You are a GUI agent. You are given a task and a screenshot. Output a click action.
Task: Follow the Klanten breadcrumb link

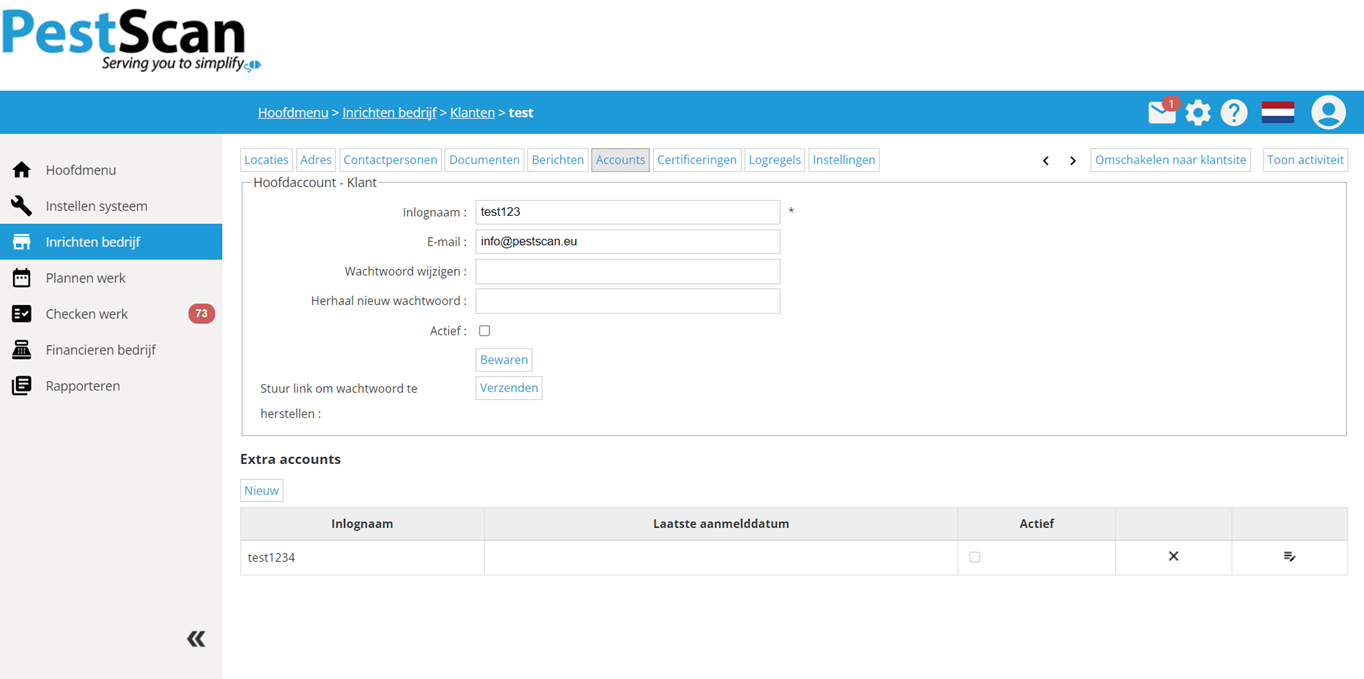472,113
